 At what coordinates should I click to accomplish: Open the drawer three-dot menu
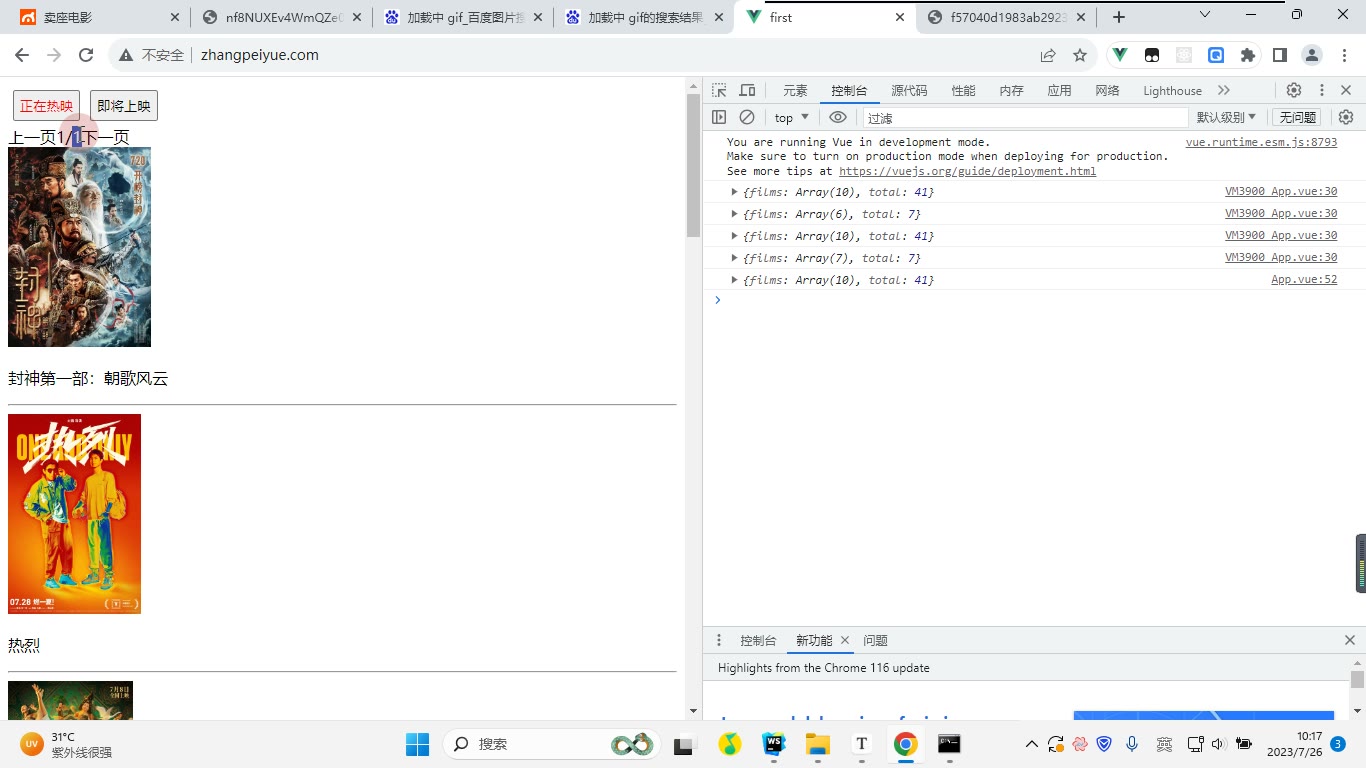719,640
